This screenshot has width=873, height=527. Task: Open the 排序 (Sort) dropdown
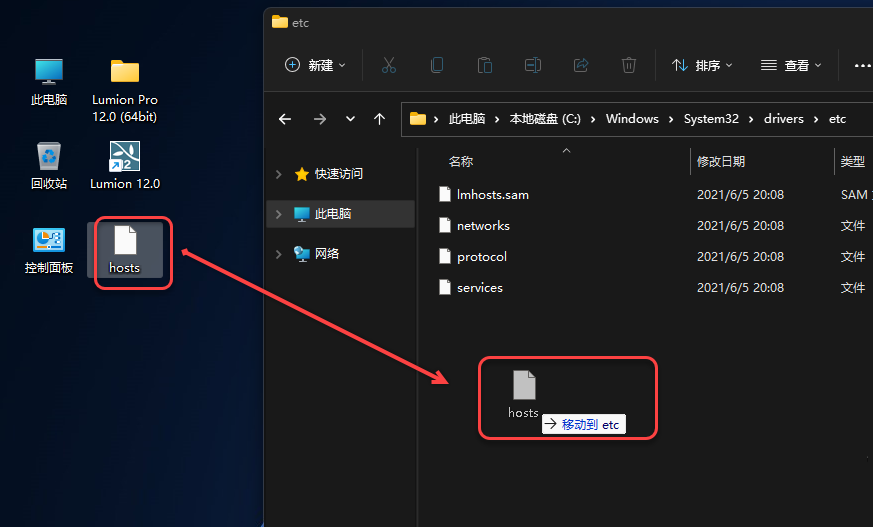click(x=702, y=65)
